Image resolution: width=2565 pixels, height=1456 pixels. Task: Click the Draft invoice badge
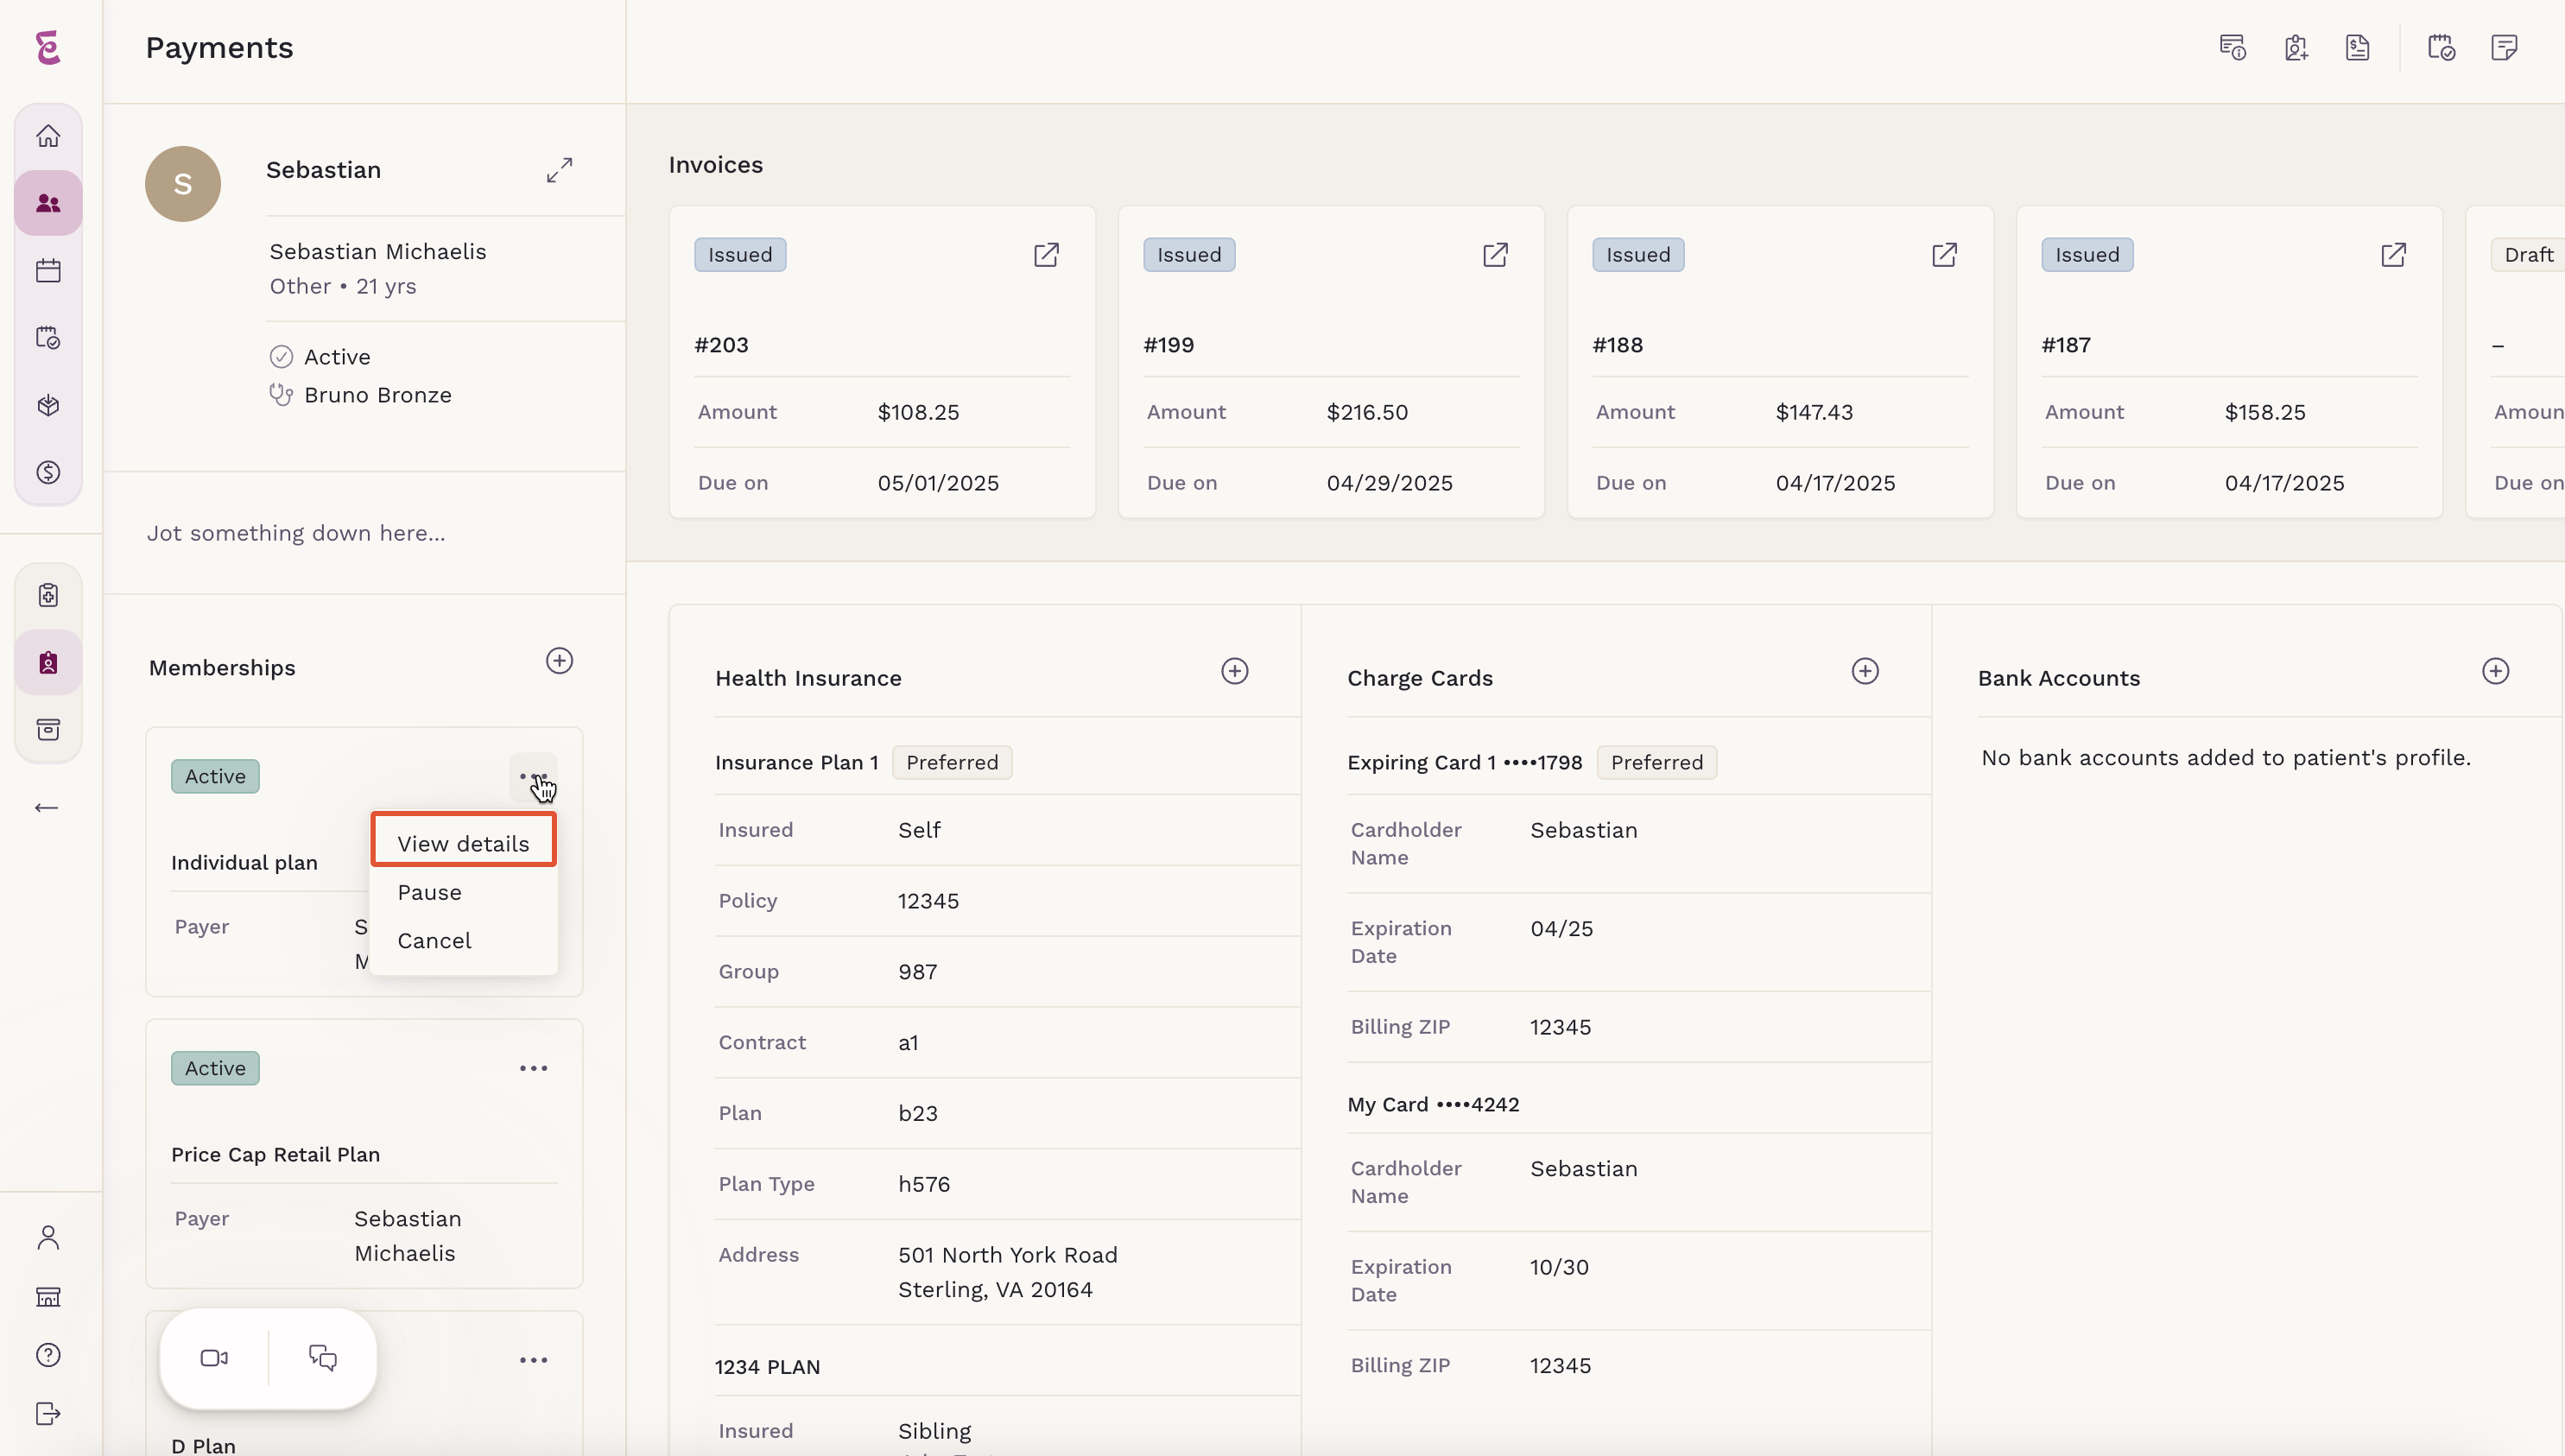point(2528,255)
